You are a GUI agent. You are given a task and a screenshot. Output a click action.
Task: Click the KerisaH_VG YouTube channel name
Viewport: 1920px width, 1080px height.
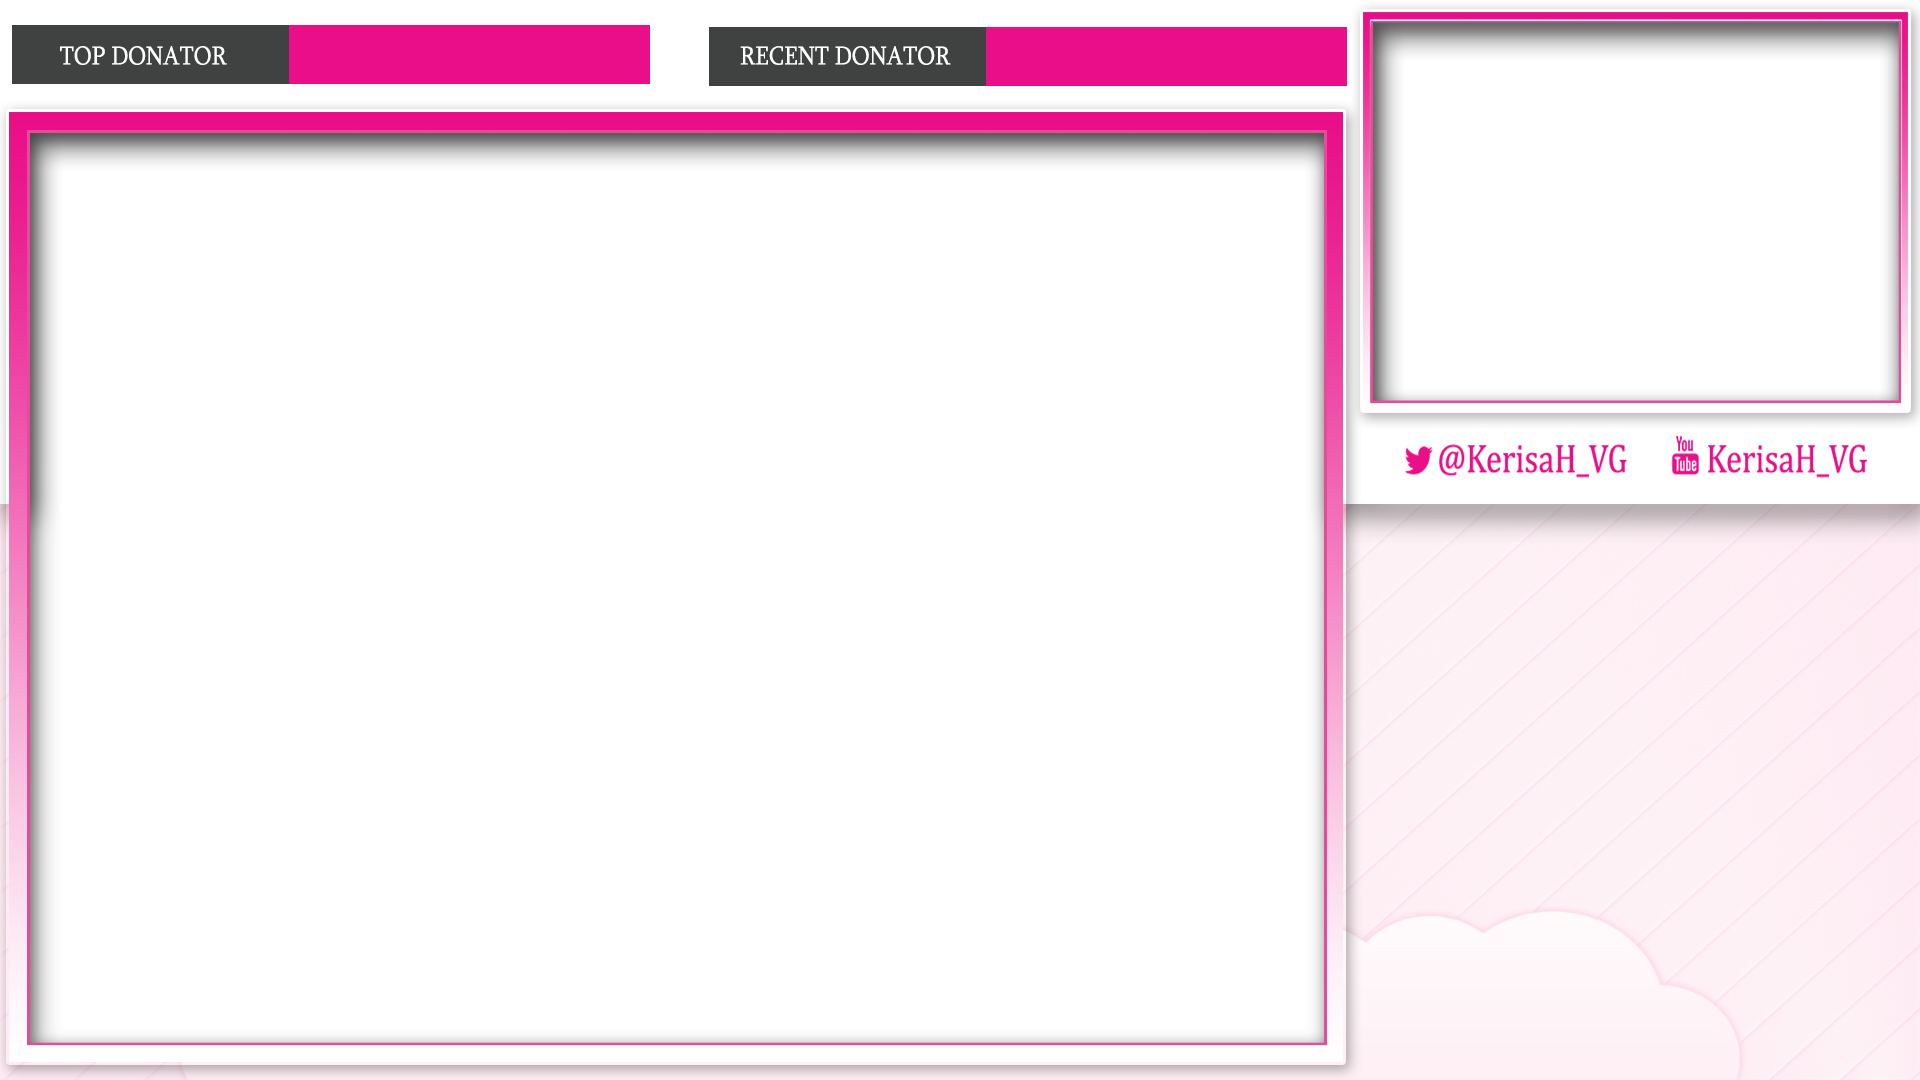(x=1786, y=460)
